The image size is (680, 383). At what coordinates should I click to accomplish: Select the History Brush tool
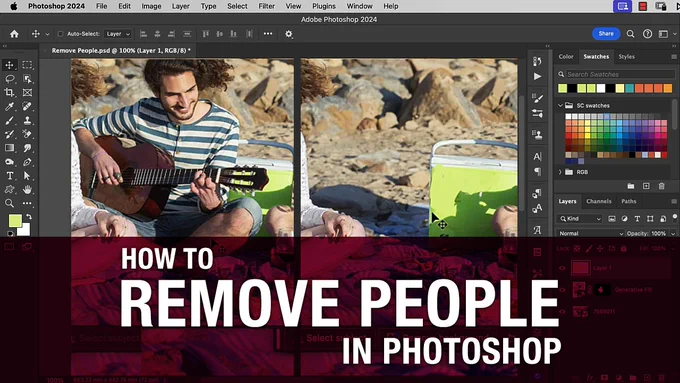[9, 134]
